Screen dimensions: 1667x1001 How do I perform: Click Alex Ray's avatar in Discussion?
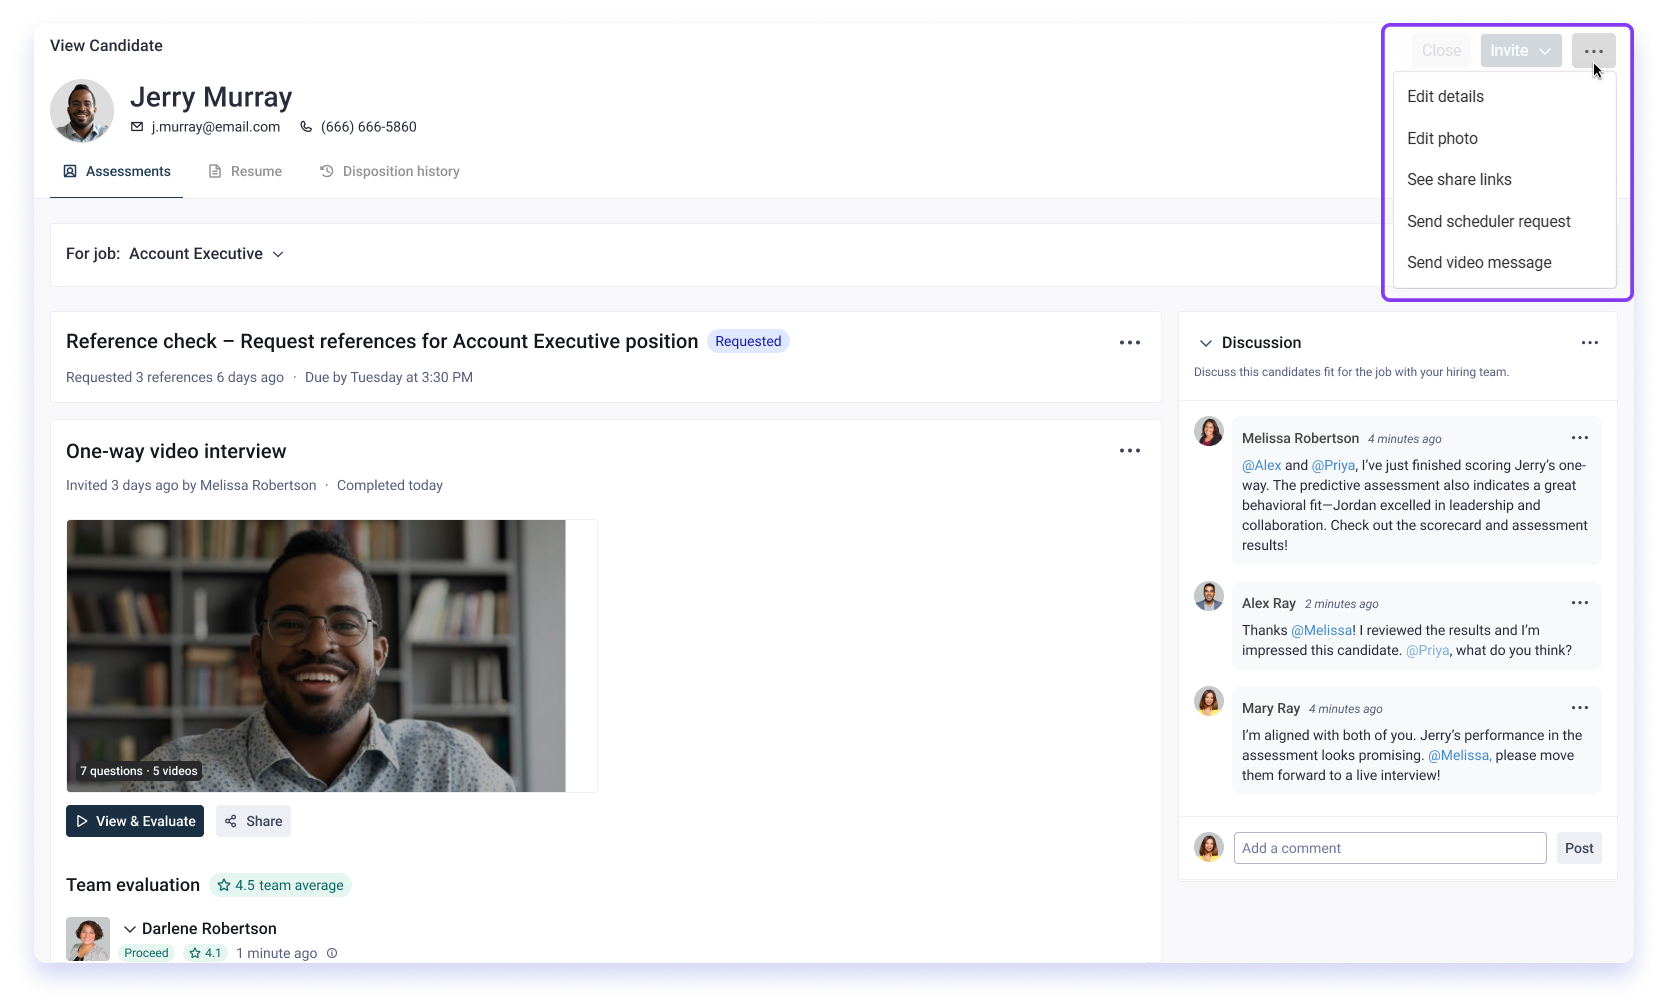pyautogui.click(x=1209, y=597)
